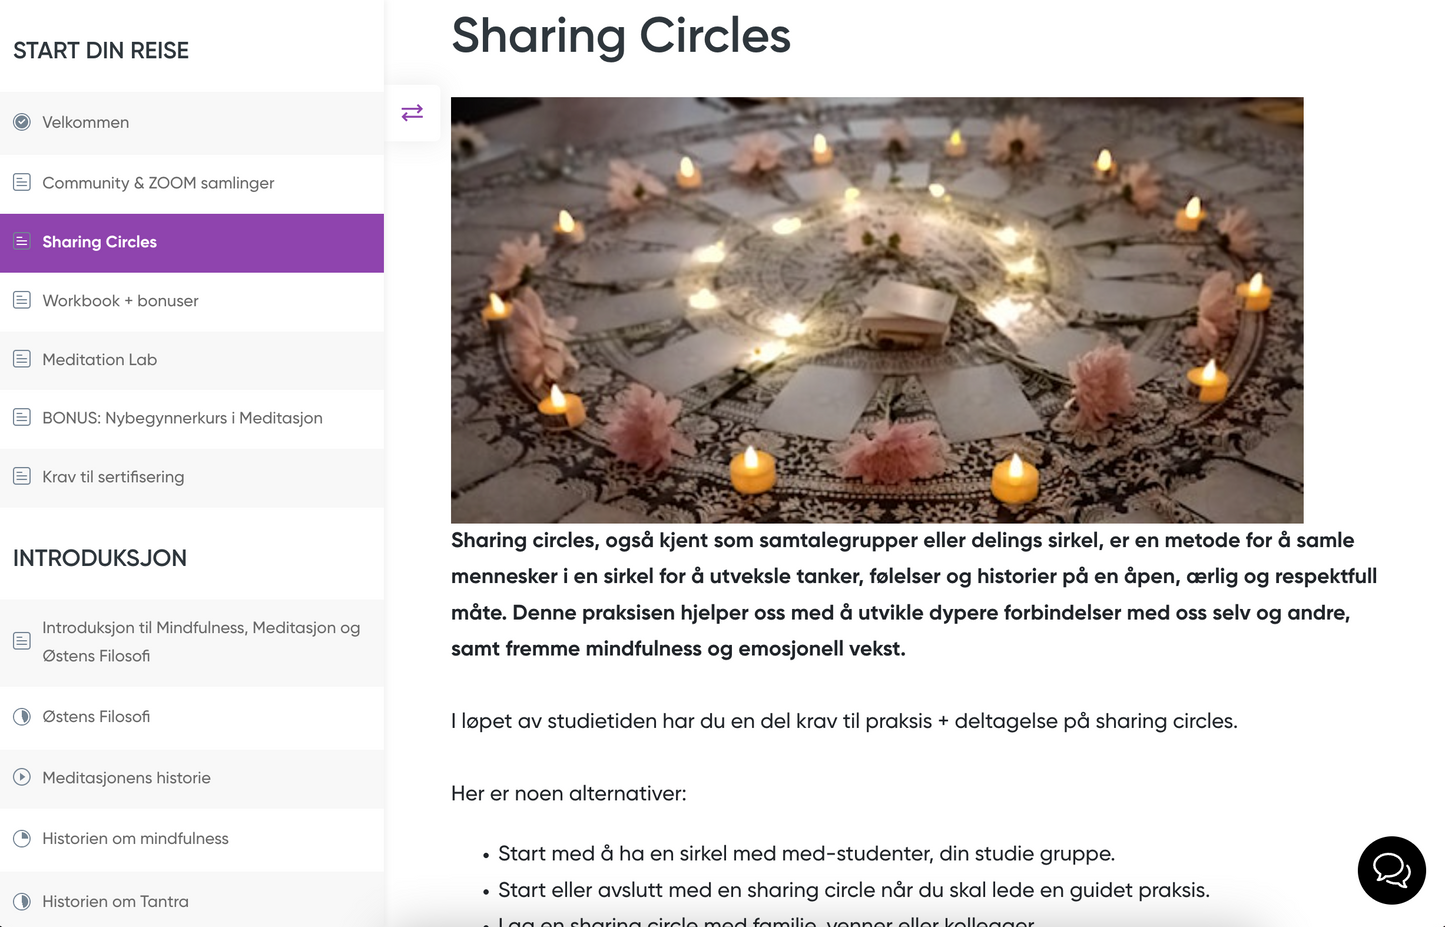
Task: Click the document icon beside Workbook + bonuser
Action: (22, 300)
